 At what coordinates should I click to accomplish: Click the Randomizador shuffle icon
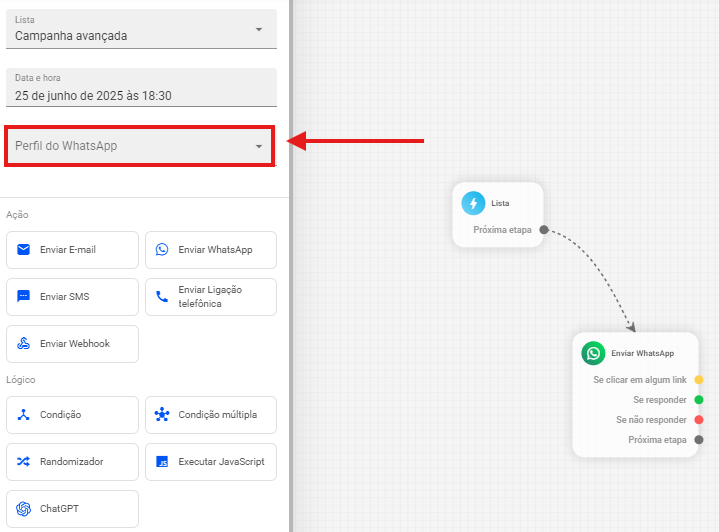pyautogui.click(x=24, y=462)
